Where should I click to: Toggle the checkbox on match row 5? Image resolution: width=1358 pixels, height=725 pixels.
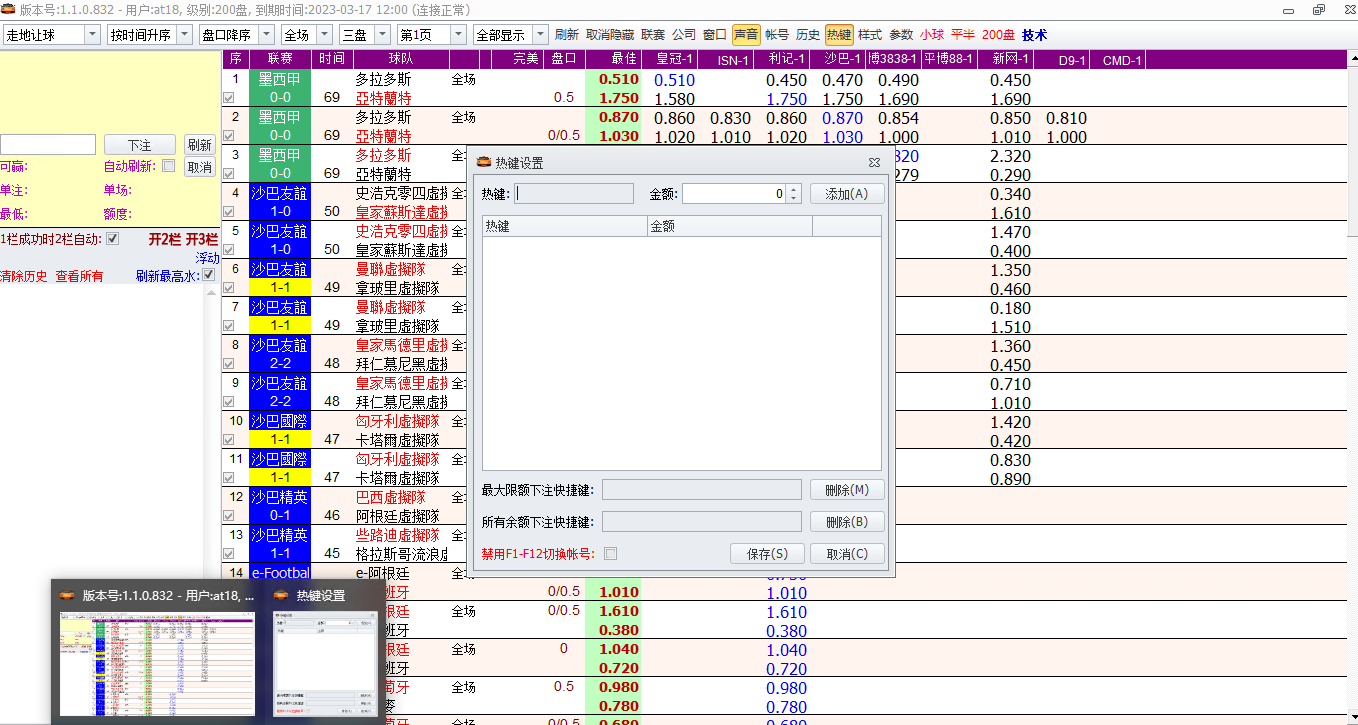point(229,250)
